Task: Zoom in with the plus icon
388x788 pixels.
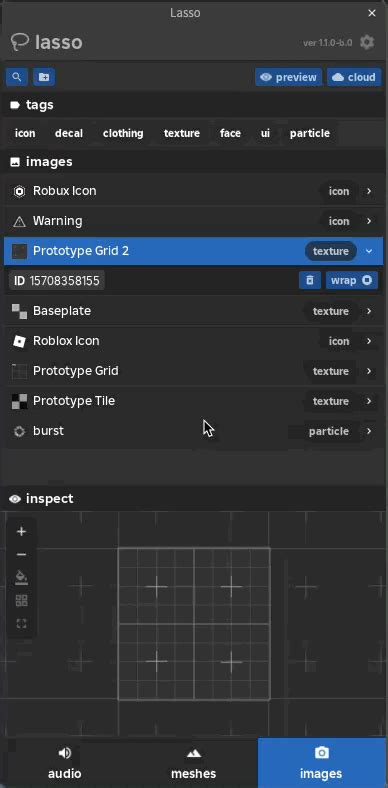Action: (x=21, y=532)
